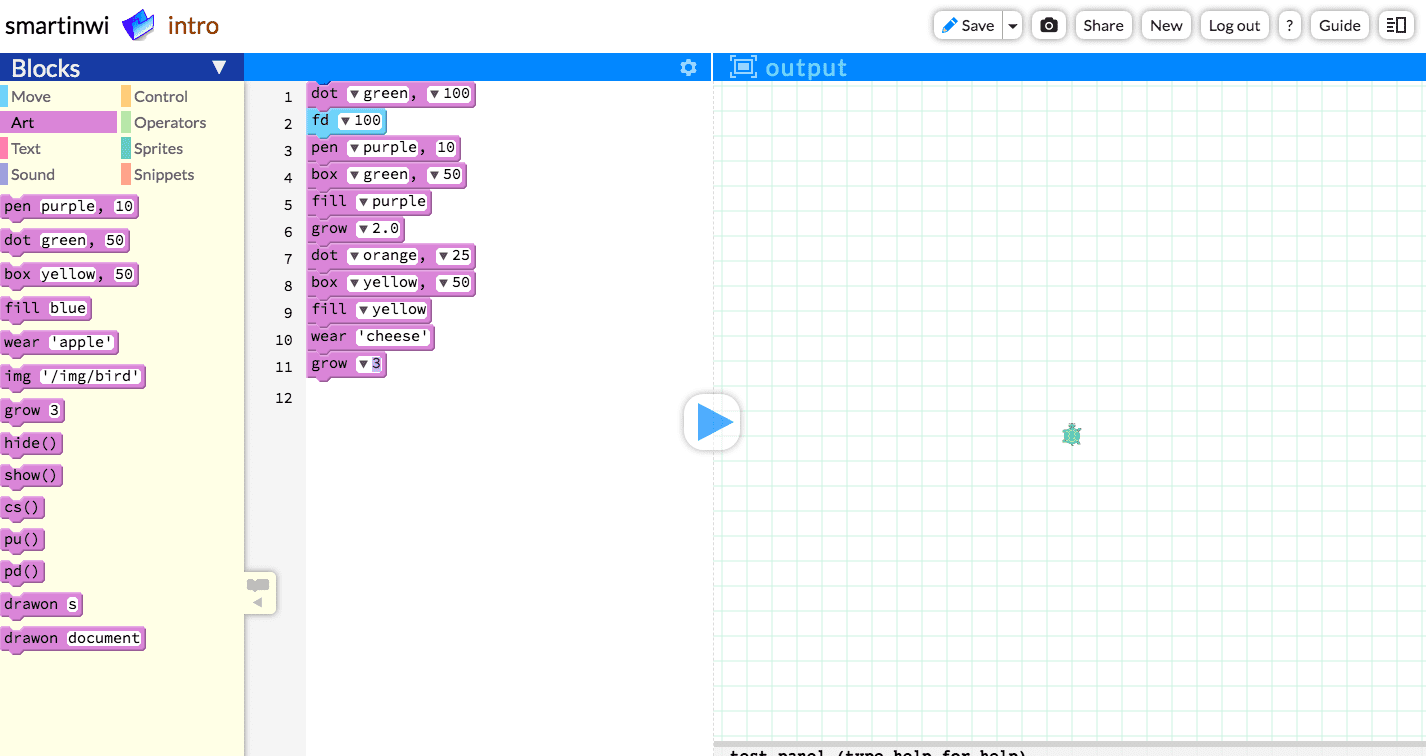1426x756 pixels.
Task: Pick the fill blue palette block
Action: pos(46,309)
